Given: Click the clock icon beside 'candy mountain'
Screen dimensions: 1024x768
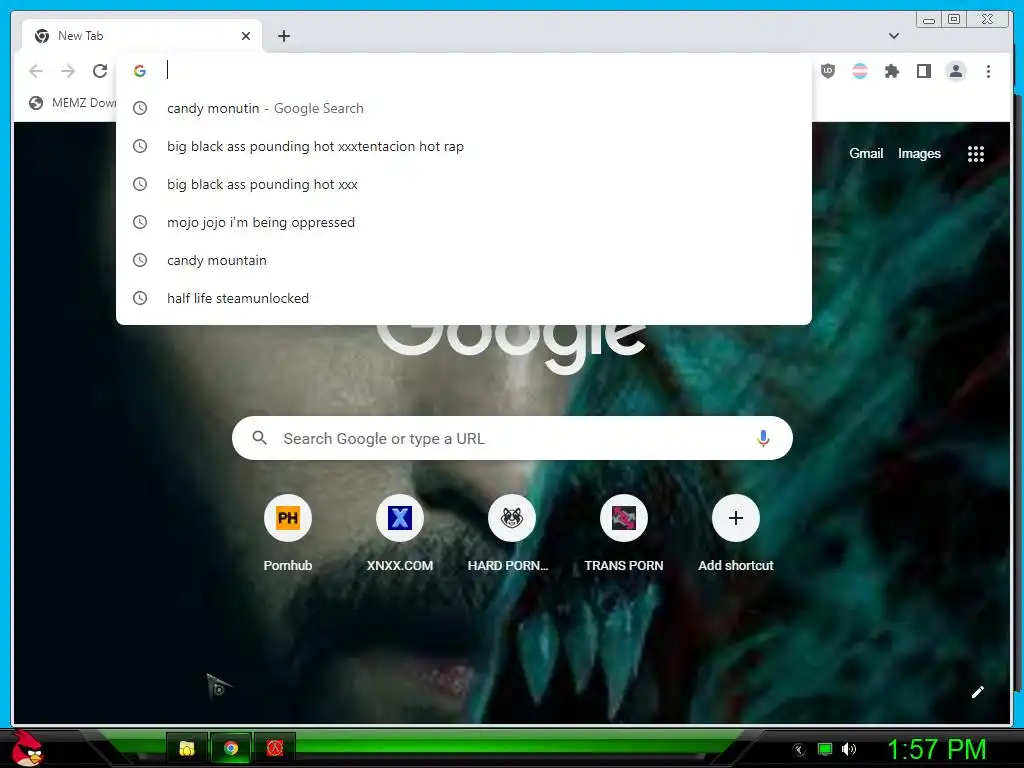Looking at the screenshot, I should coord(140,260).
